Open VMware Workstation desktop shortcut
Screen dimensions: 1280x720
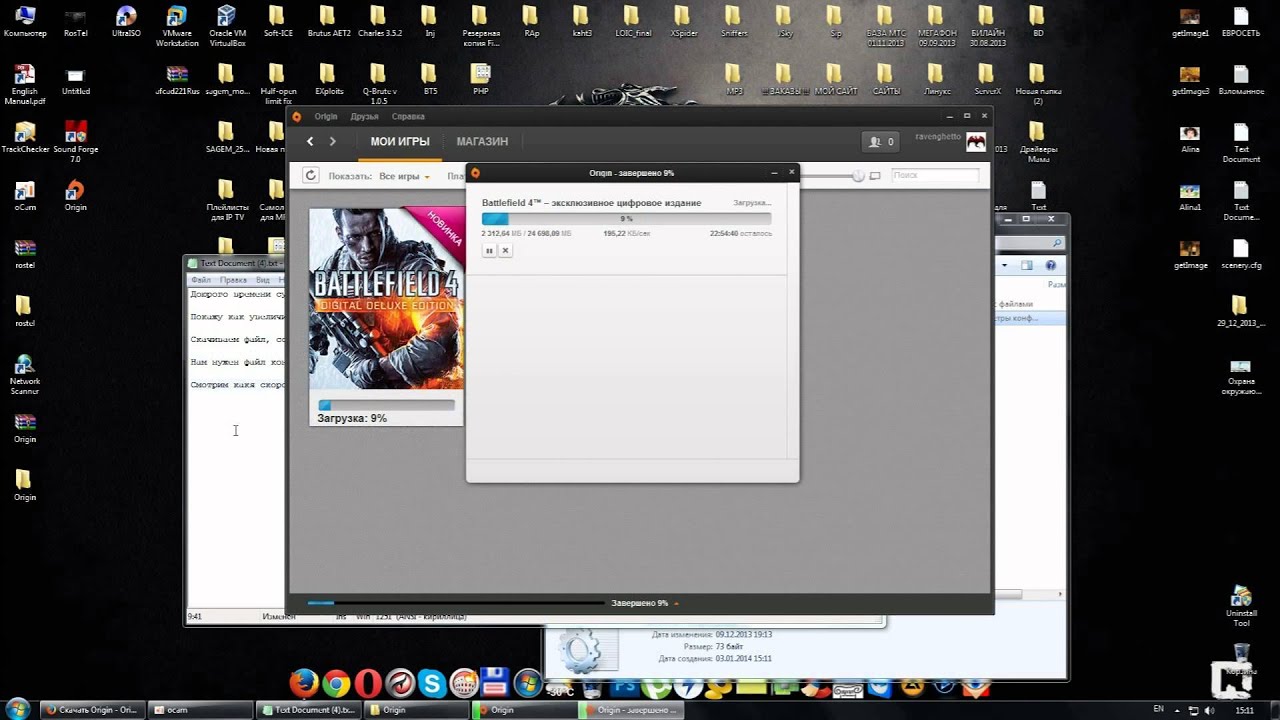(177, 27)
